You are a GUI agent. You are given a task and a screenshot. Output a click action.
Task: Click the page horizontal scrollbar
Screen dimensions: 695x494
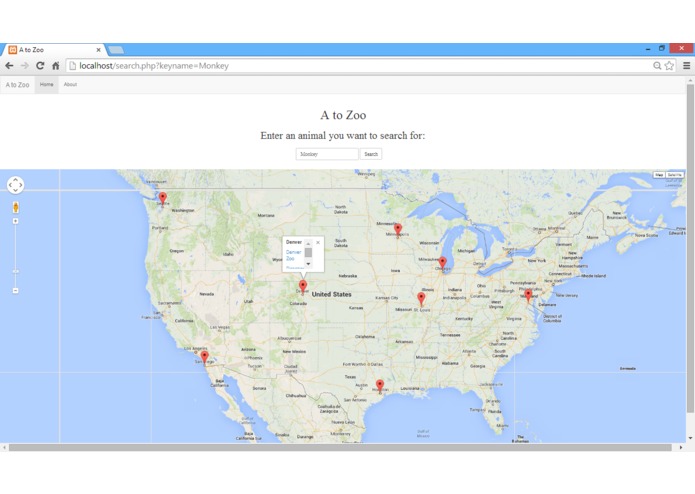(340, 447)
